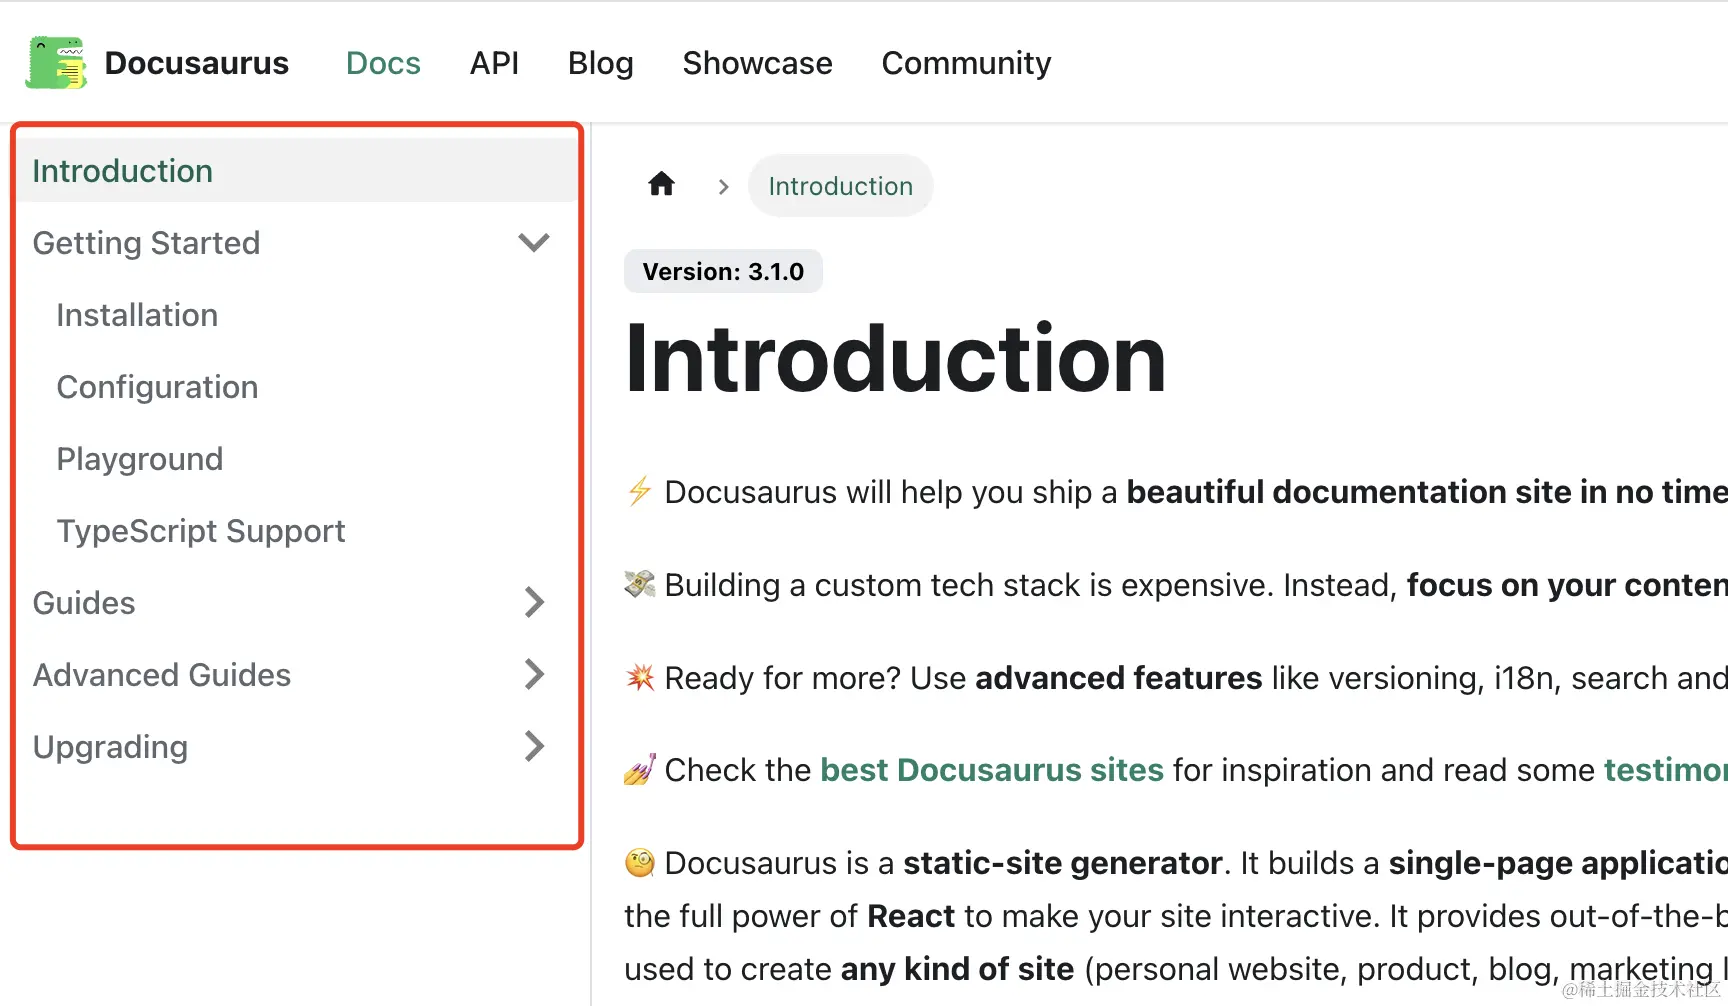1728x1006 pixels.
Task: Click the home breadcrumb icon
Action: point(661,185)
